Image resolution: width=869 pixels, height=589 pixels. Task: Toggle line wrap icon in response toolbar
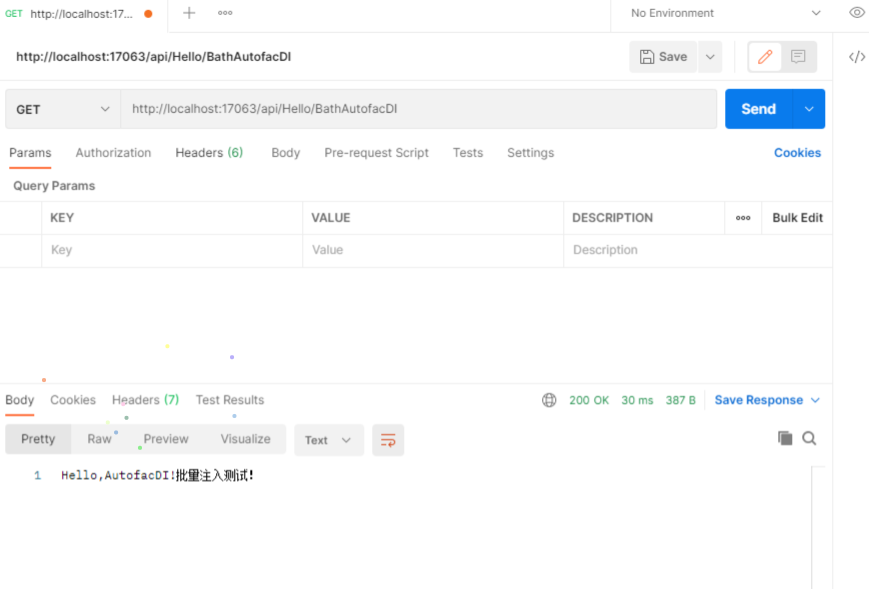click(388, 440)
